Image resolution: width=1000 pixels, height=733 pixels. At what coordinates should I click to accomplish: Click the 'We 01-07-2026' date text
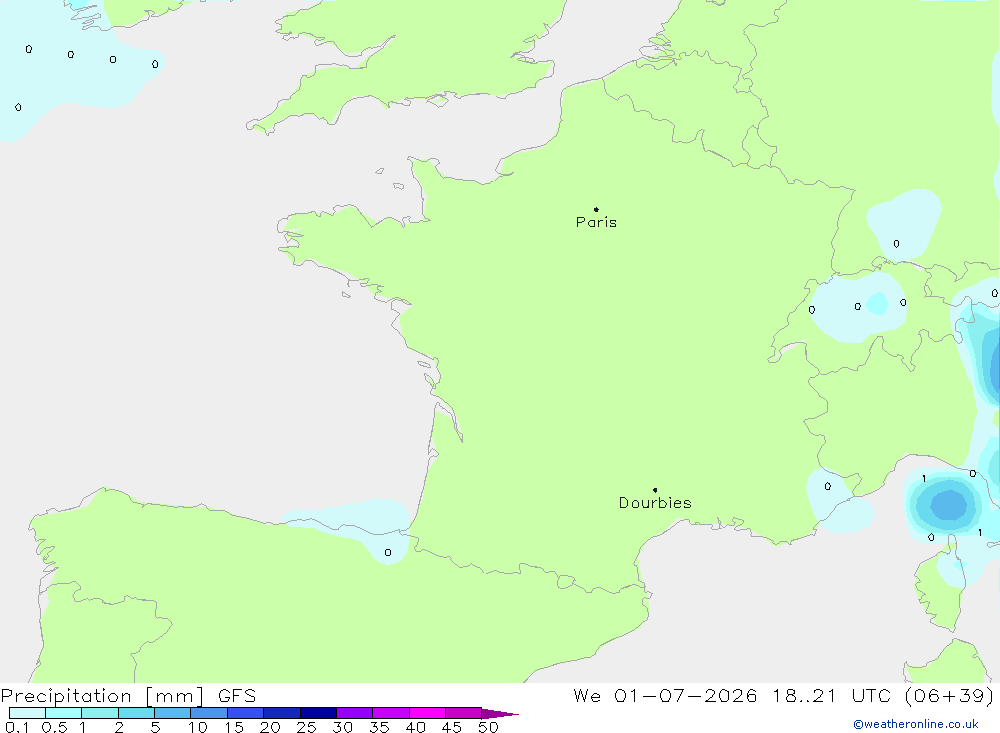665,695
